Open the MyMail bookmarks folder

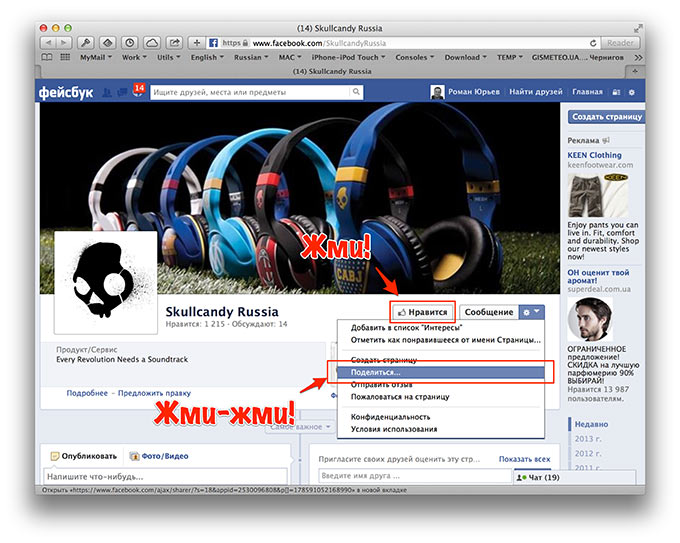[x=96, y=57]
